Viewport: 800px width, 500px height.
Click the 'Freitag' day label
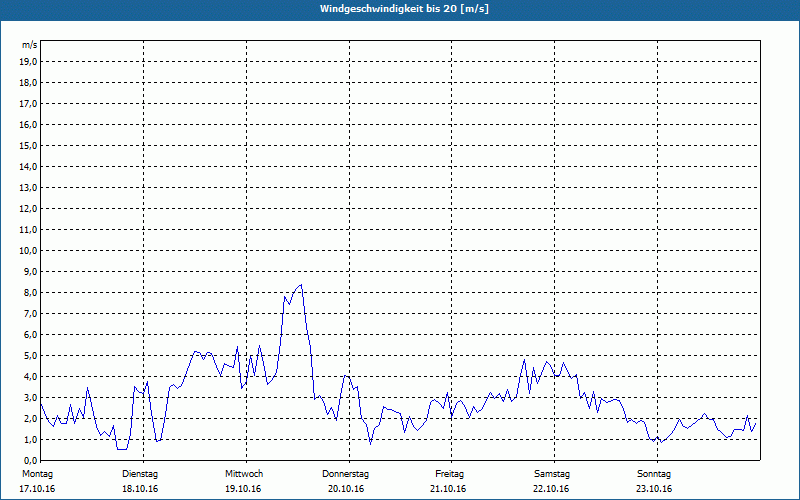[449, 474]
